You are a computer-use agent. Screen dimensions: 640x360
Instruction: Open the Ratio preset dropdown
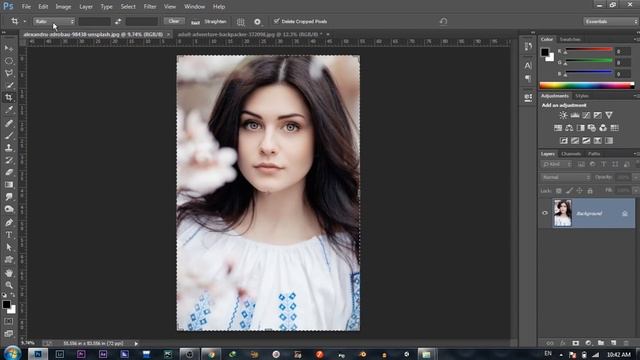click(54, 21)
